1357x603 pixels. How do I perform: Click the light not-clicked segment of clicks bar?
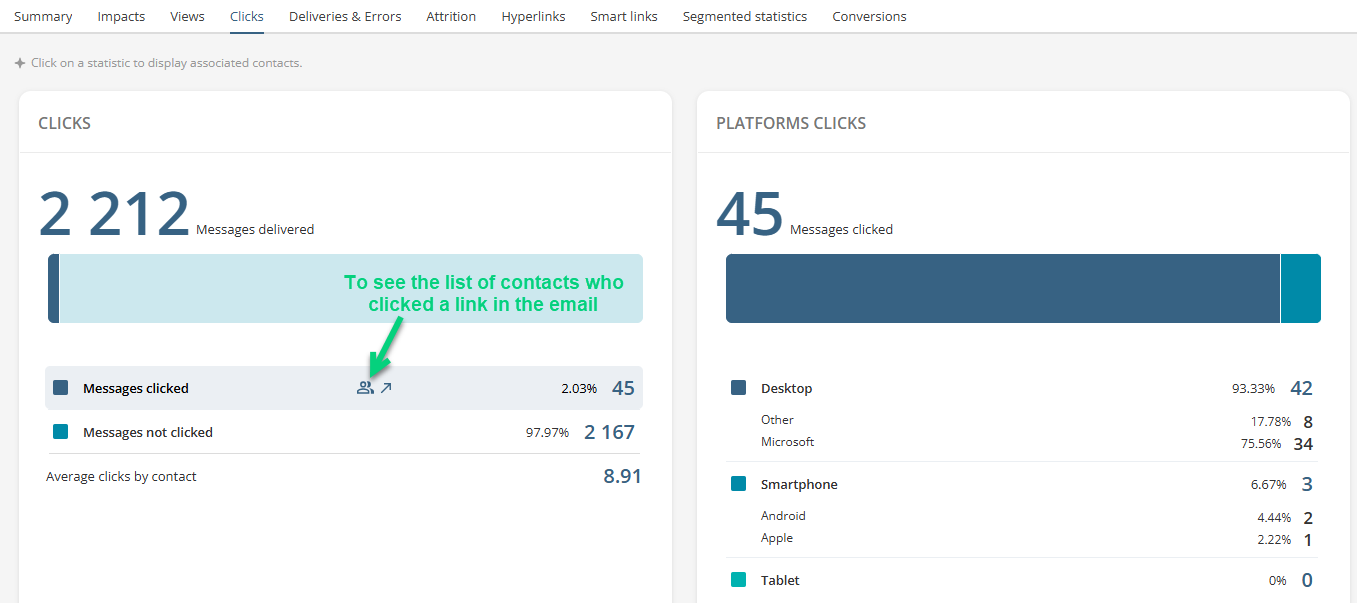pyautogui.click(x=351, y=288)
